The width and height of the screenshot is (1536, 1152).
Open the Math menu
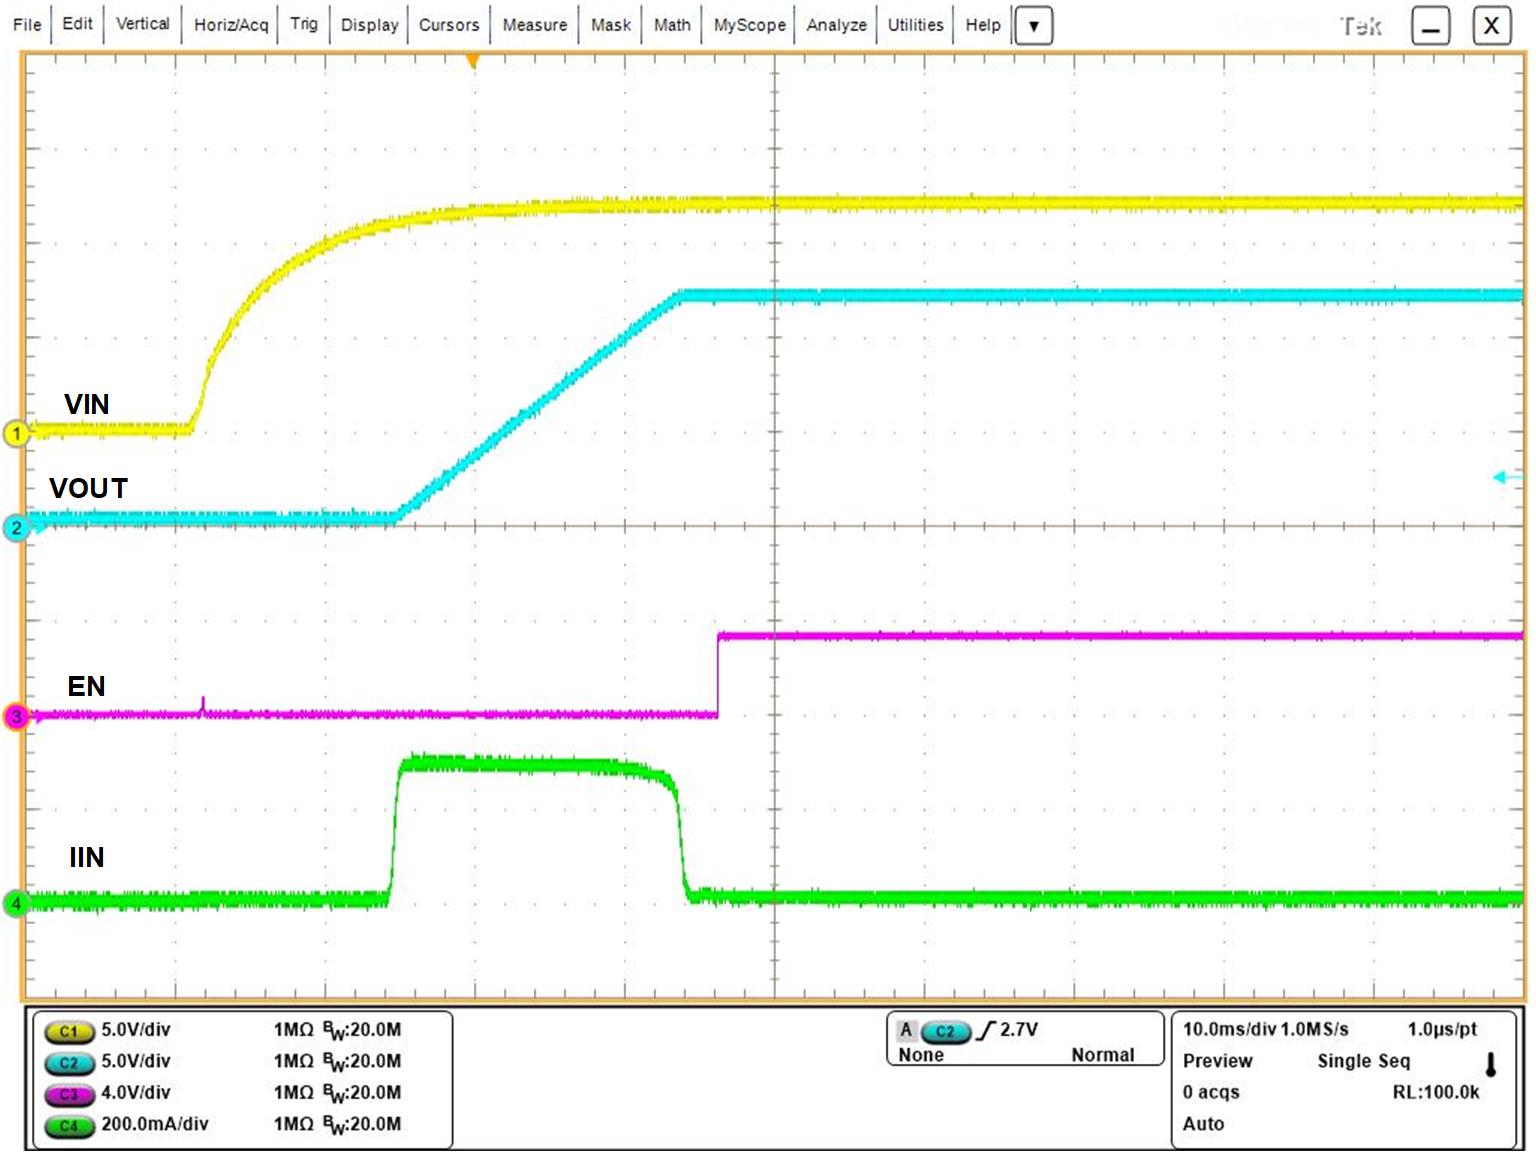click(671, 24)
